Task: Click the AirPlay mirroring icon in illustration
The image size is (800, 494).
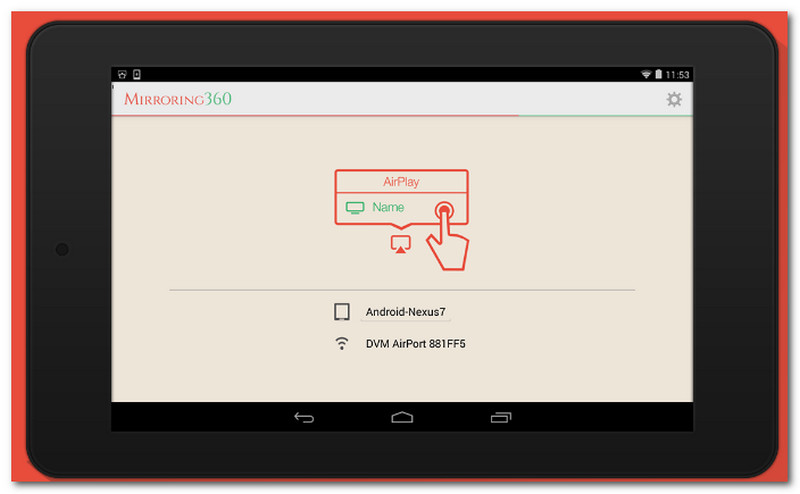Action: 401,244
